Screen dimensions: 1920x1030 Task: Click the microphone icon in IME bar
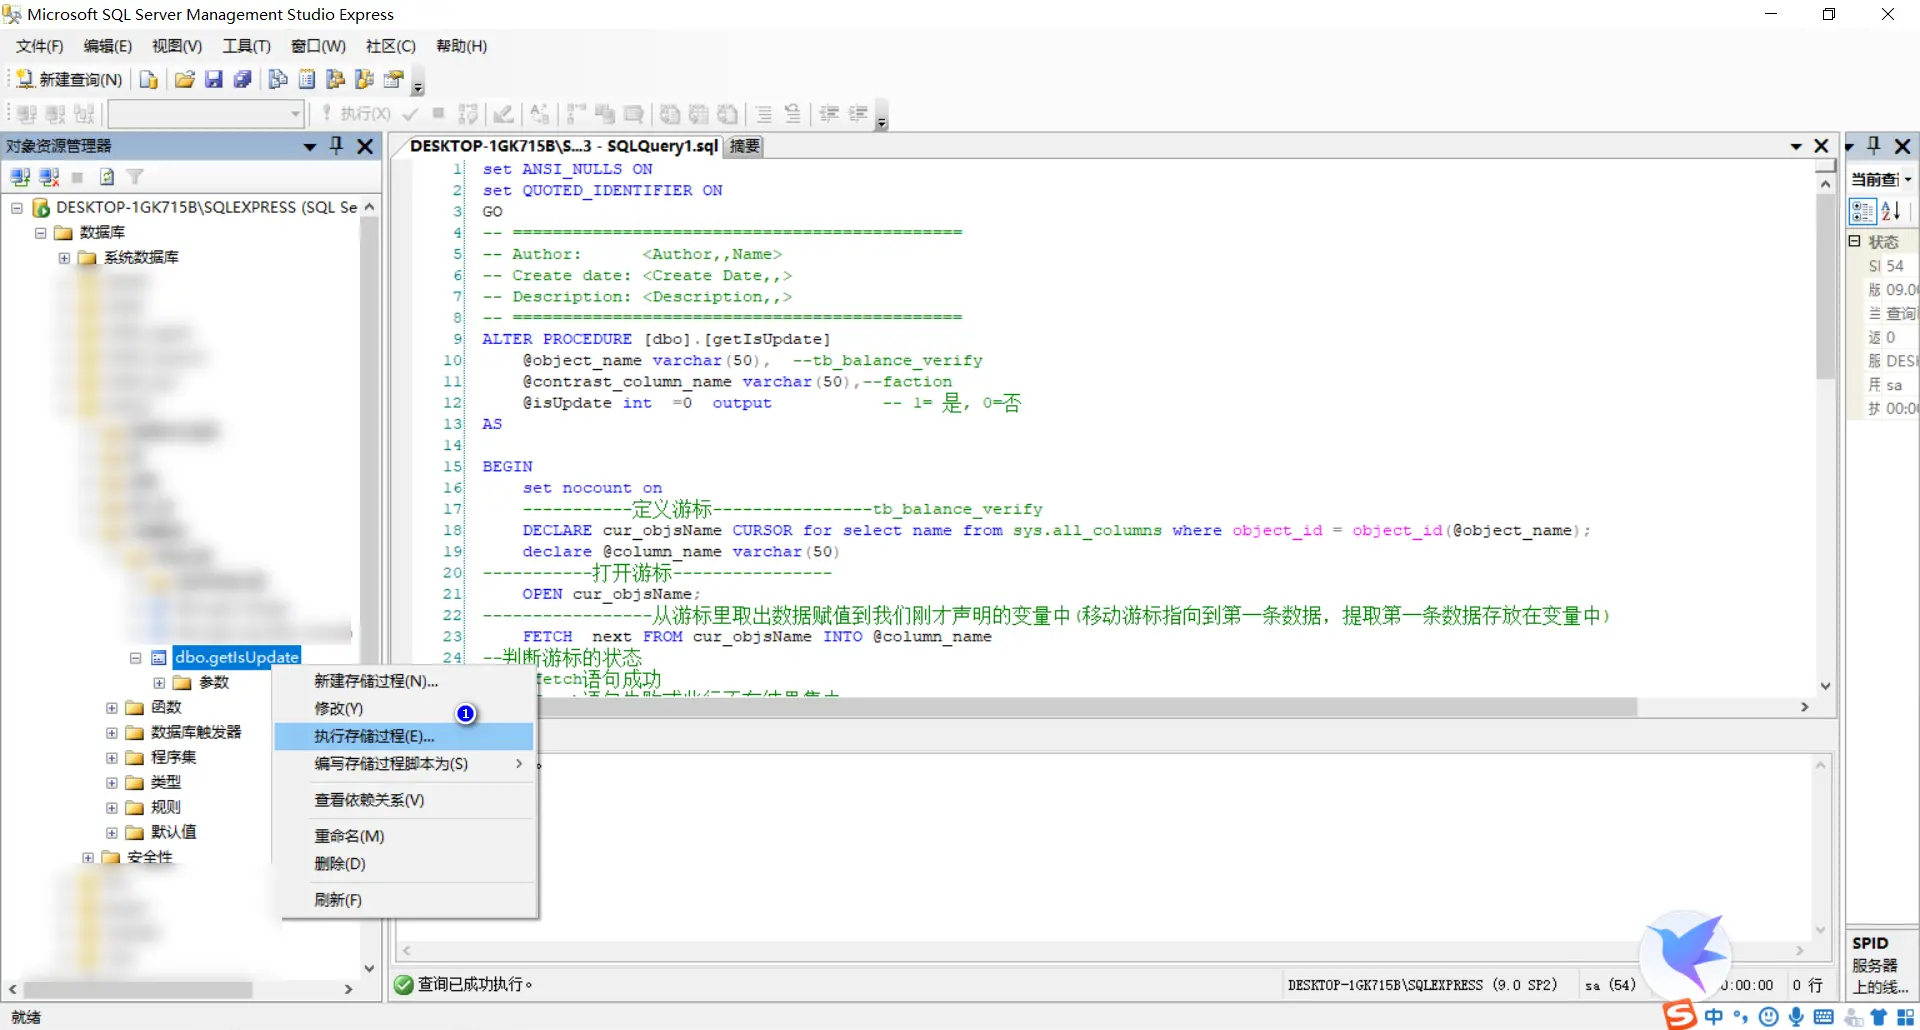pos(1797,1017)
